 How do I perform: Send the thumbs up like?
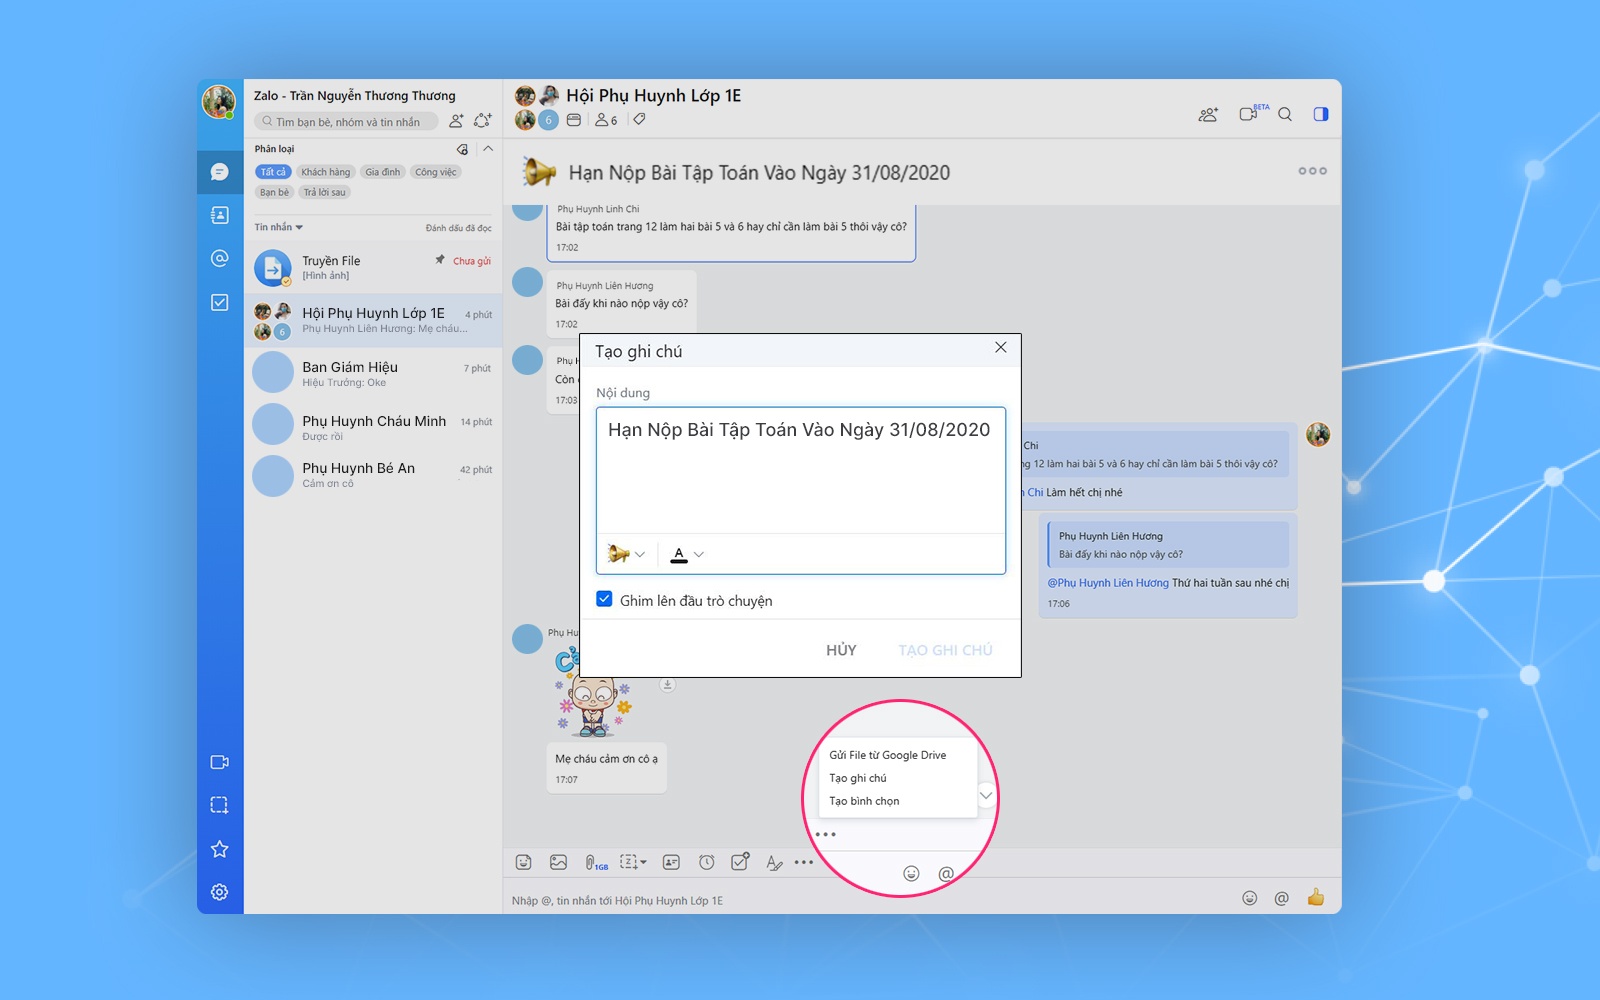1315,898
